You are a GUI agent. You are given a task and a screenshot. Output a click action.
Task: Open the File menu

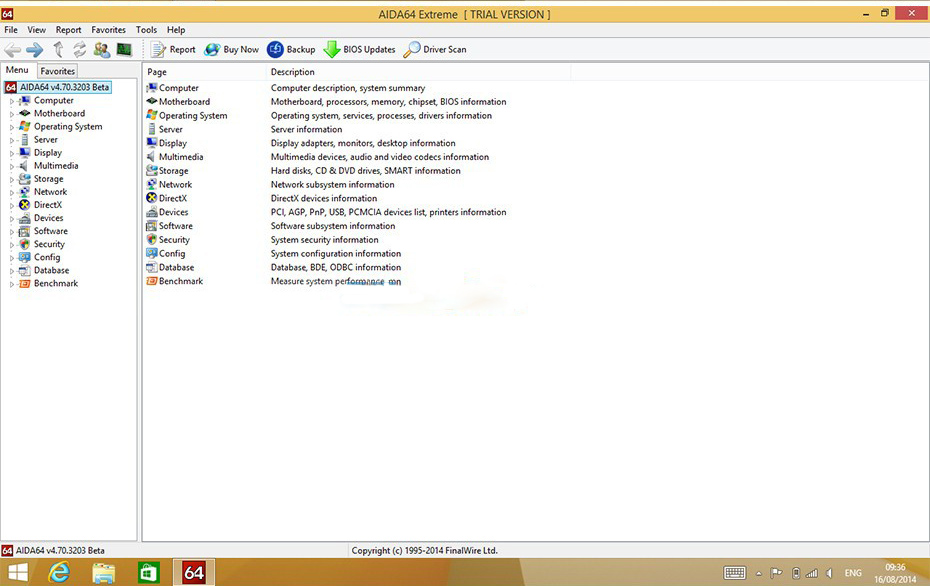coord(11,30)
